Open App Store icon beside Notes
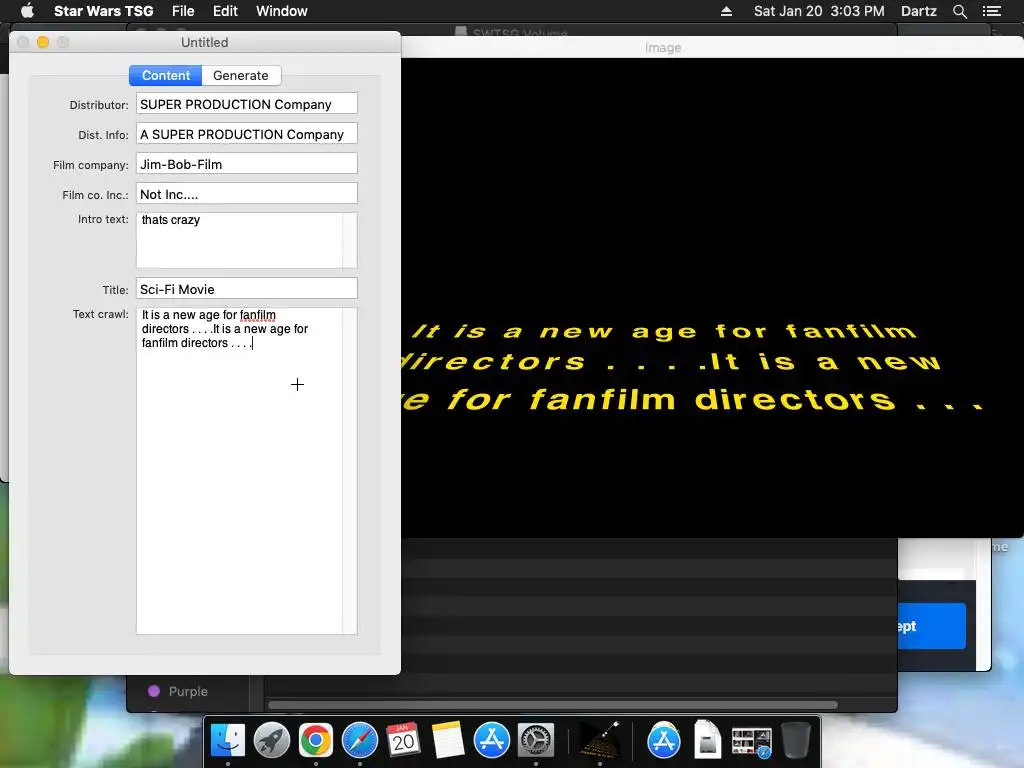 (491, 740)
